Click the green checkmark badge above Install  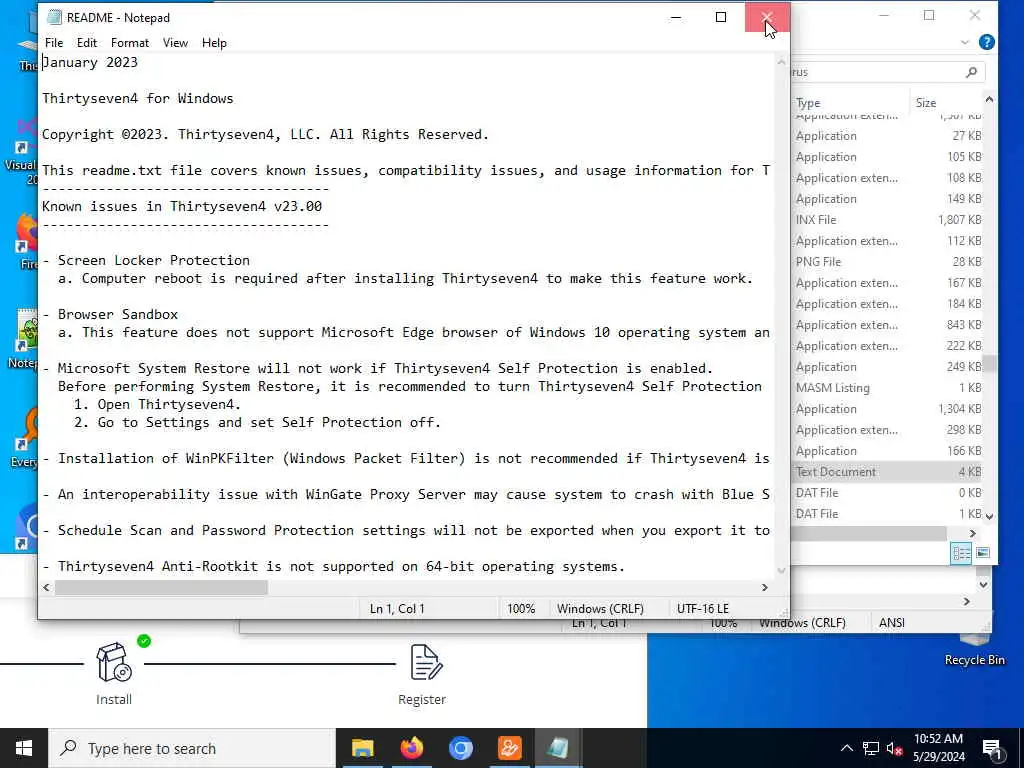(144, 641)
